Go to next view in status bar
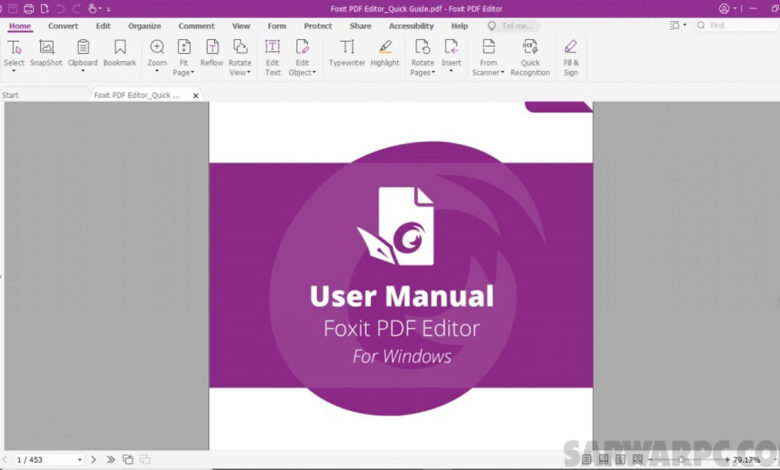This screenshot has height=470, width=780. pyautogui.click(x=145, y=460)
